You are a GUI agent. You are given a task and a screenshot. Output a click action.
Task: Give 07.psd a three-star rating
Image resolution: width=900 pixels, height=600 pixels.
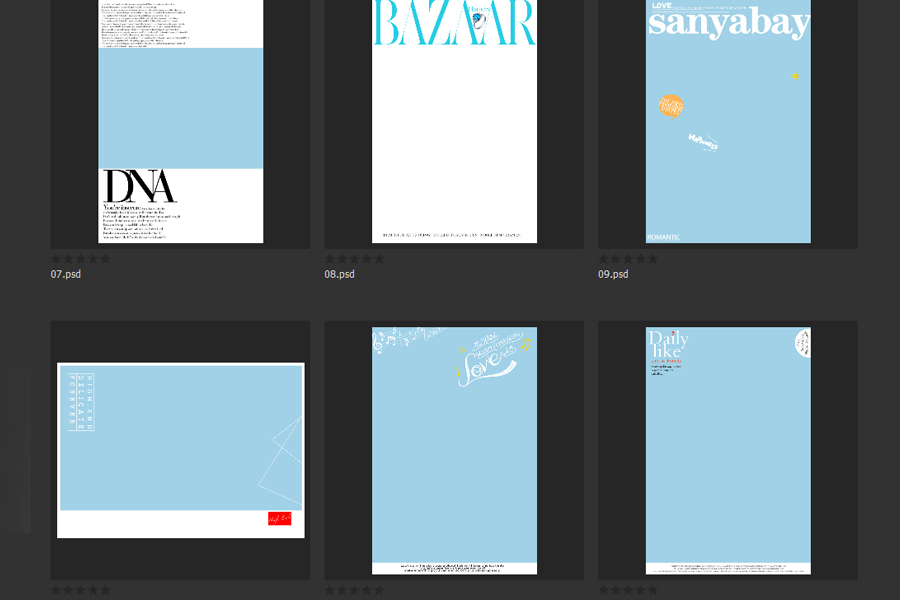[x=81, y=259]
